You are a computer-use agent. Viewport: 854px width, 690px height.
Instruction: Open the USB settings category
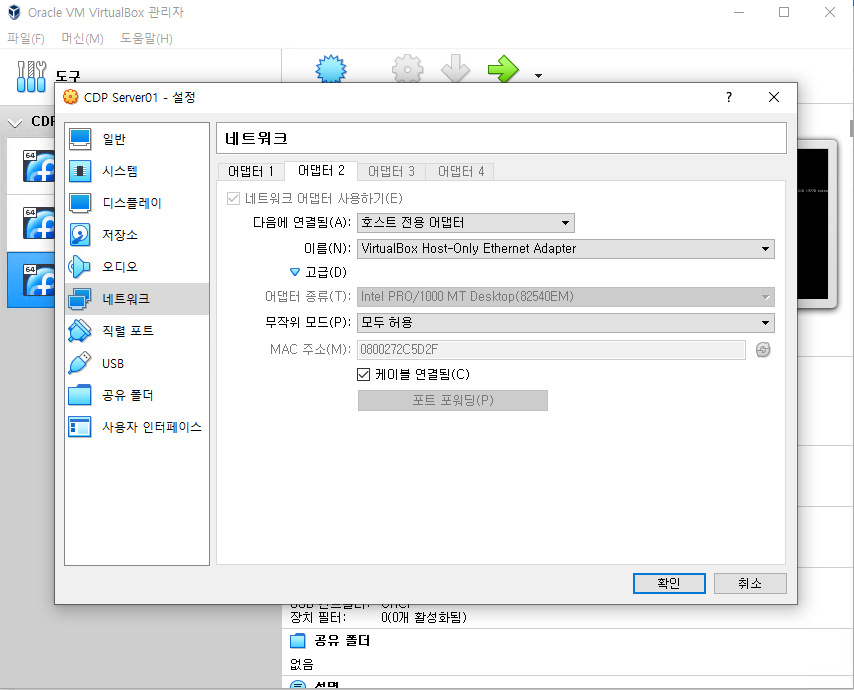[137, 363]
